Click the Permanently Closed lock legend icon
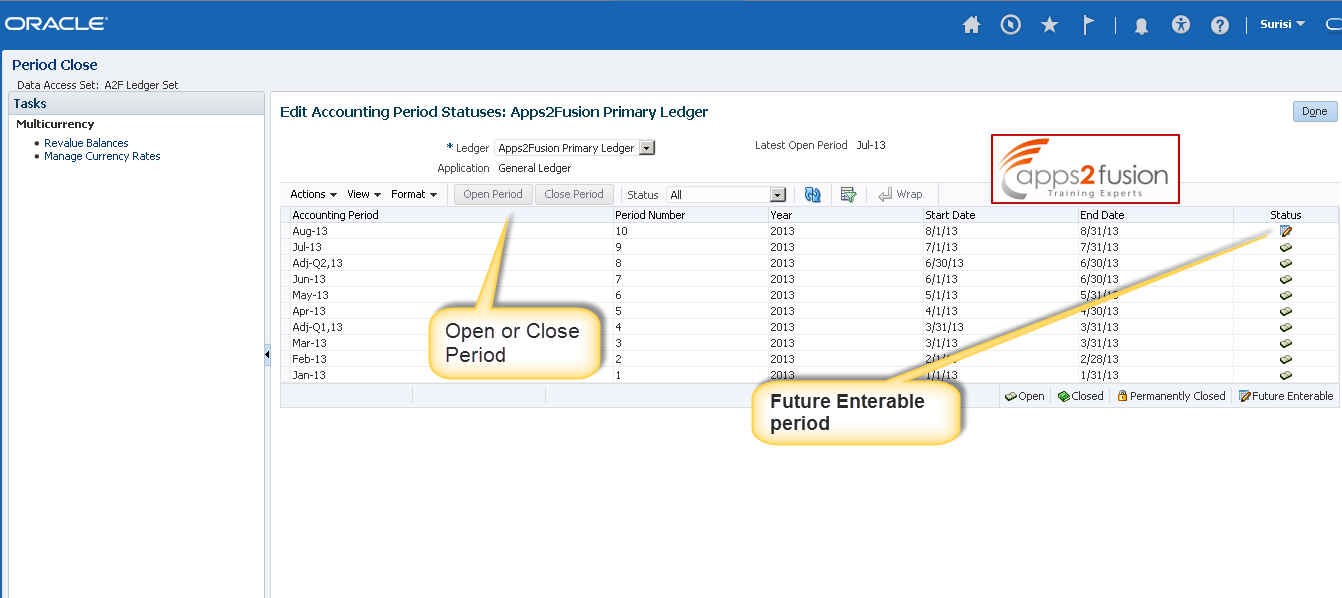 [1122, 396]
